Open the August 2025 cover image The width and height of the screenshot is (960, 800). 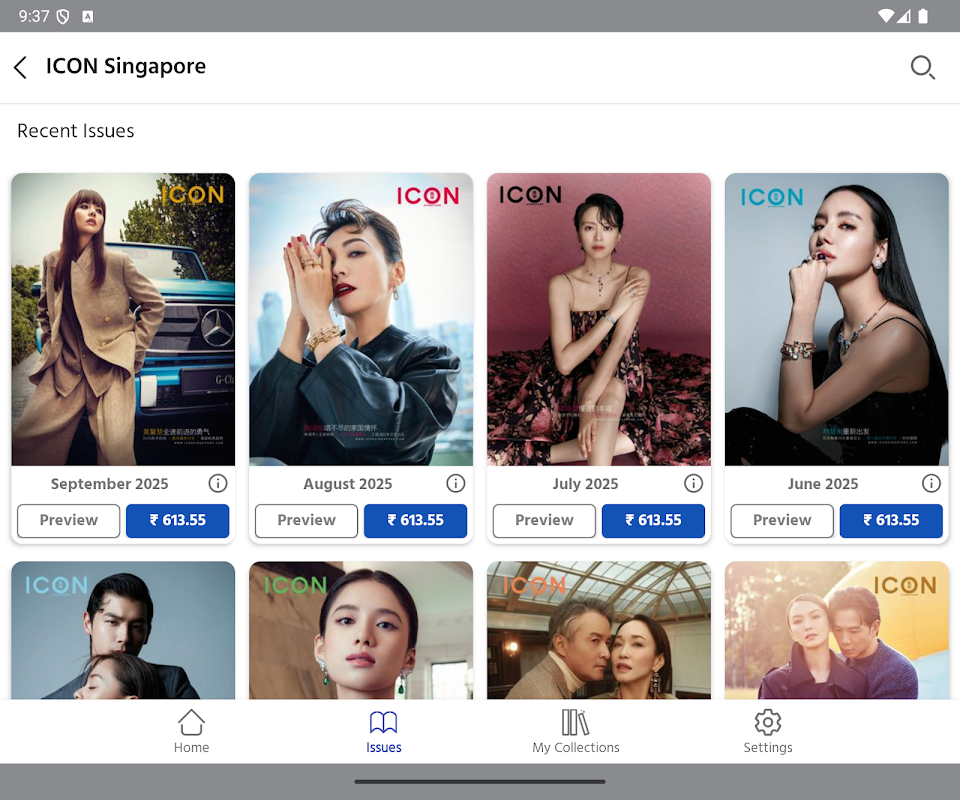361,319
